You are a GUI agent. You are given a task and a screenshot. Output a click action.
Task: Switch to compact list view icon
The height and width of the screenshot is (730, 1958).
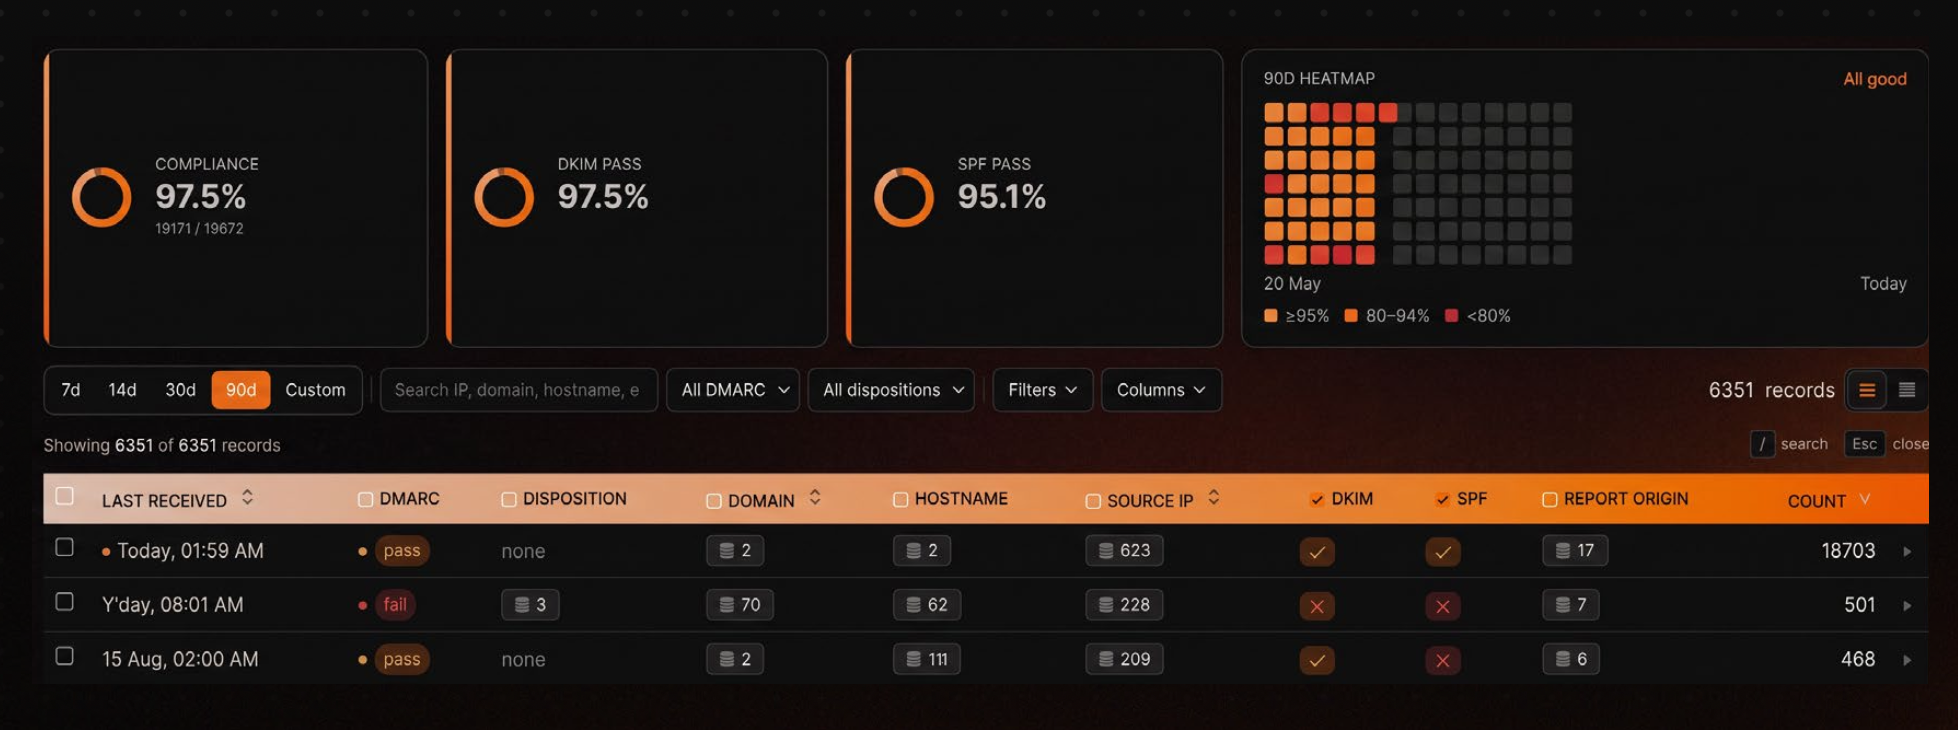(1907, 390)
